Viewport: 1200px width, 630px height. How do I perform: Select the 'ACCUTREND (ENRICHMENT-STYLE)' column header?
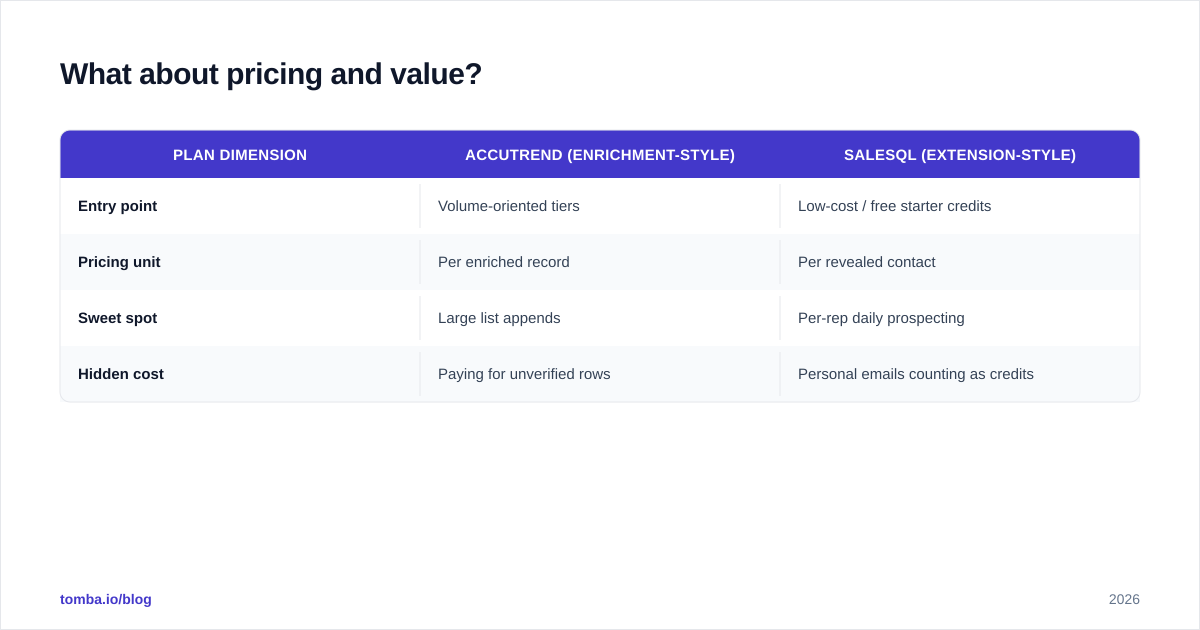[600, 155]
